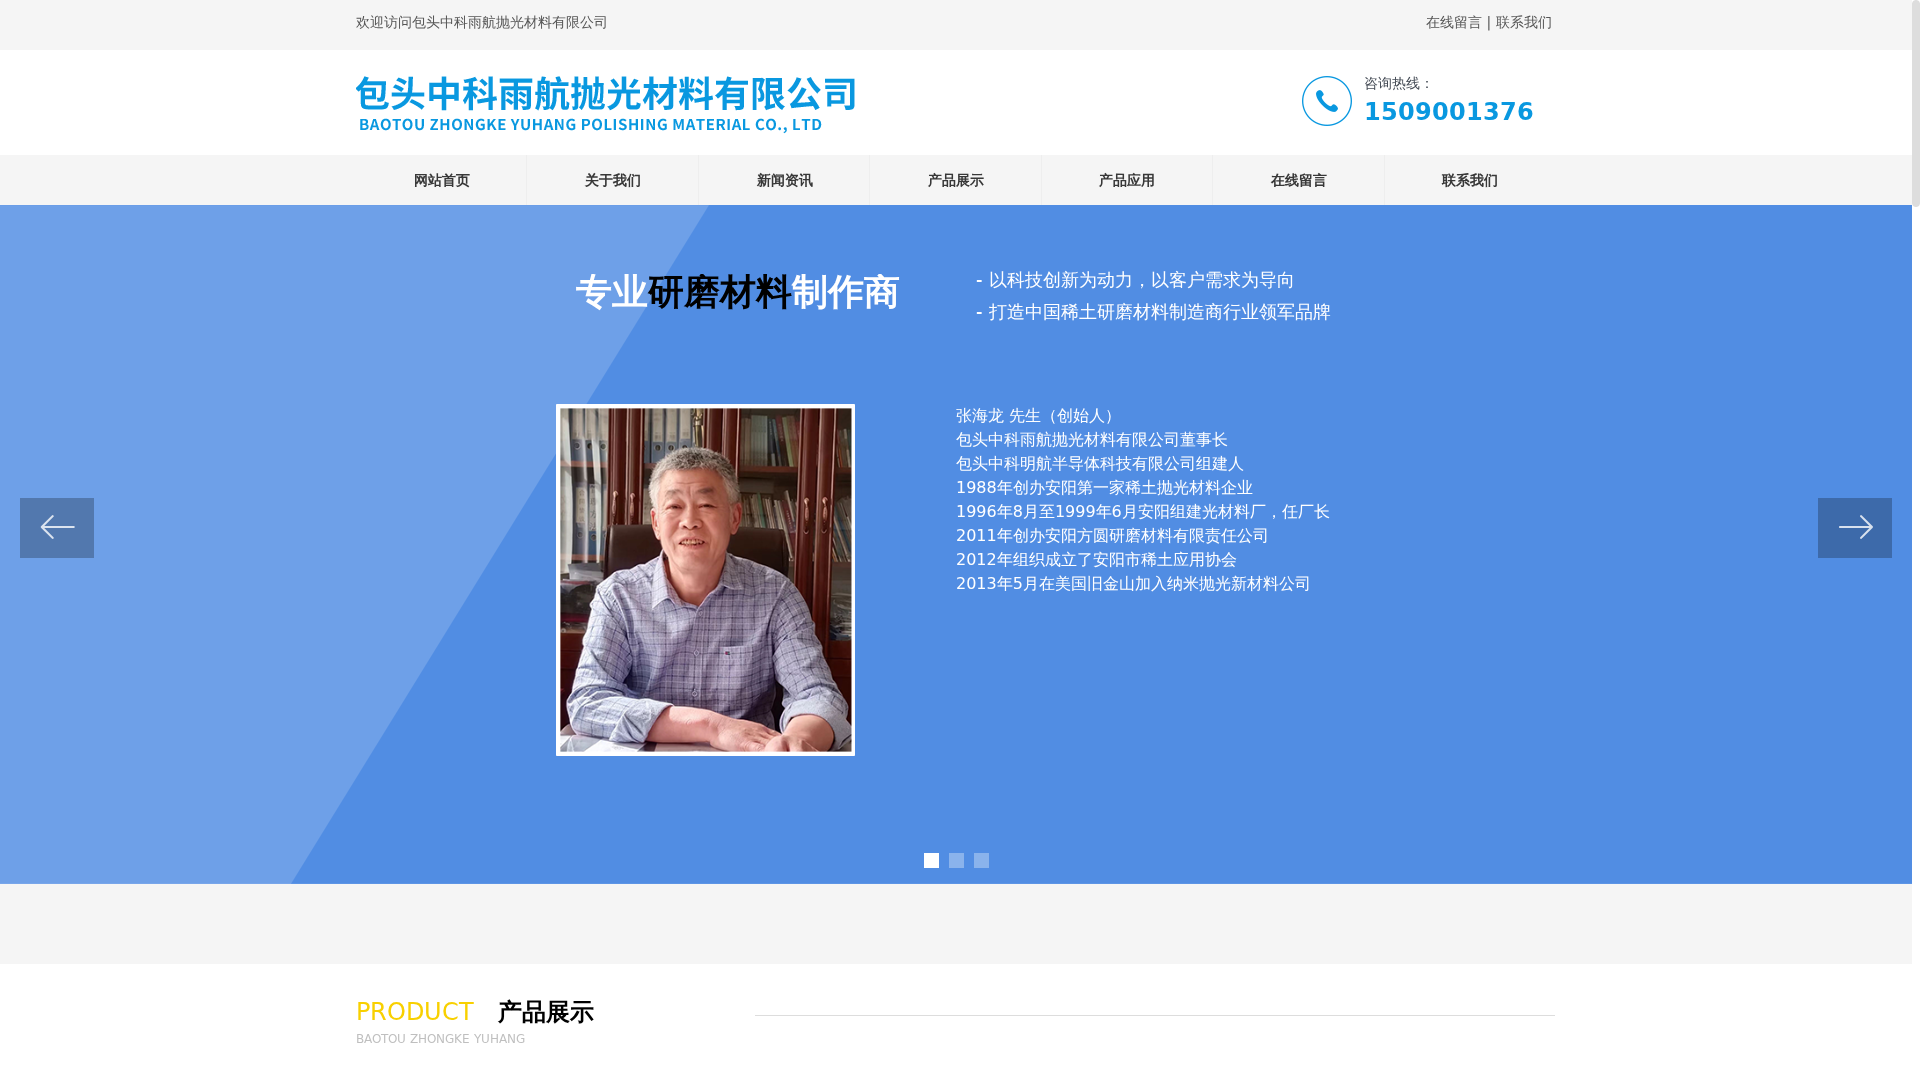Click the previous slide left arrow

pyautogui.click(x=57, y=528)
